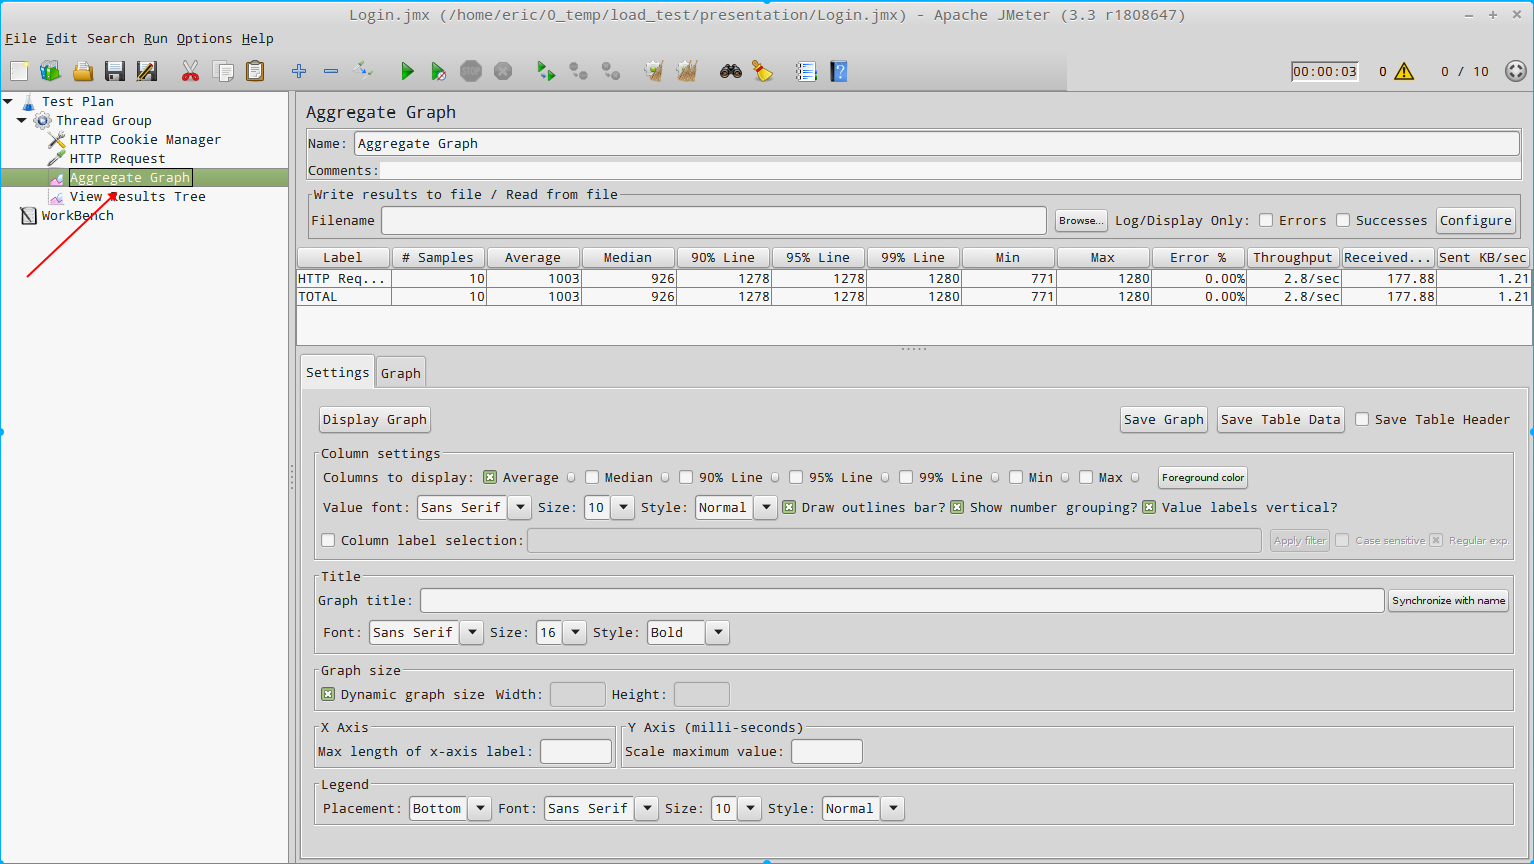The image size is (1534, 864).
Task: Click the Remote Start All icon
Action: coord(546,71)
